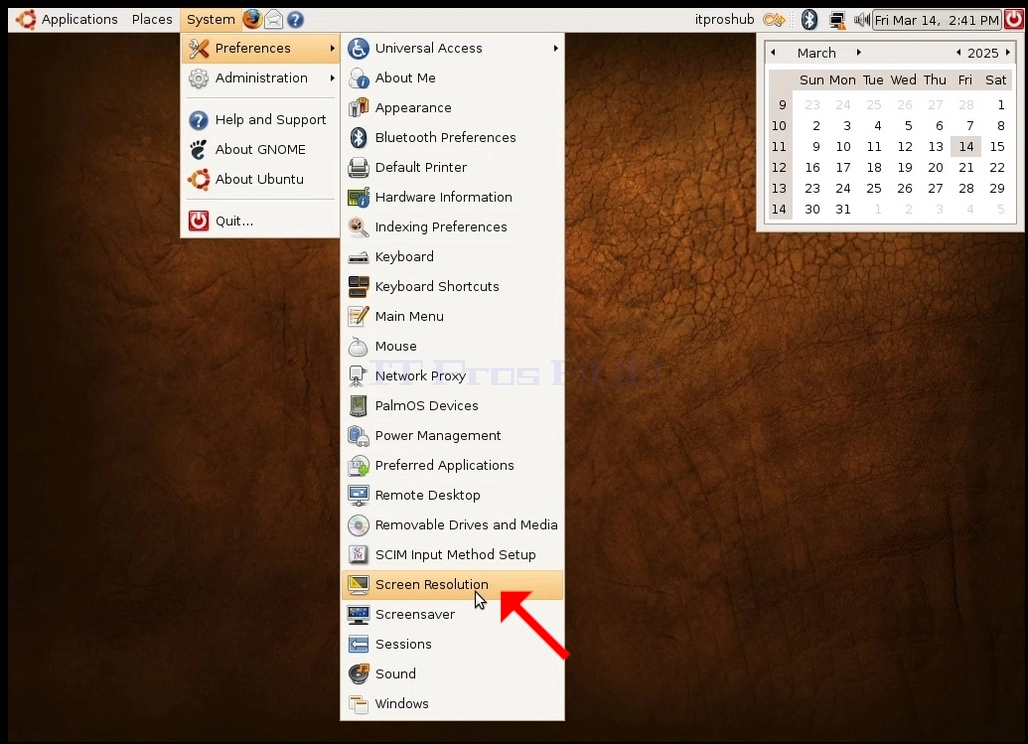The image size is (1028, 744).
Task: Expand the Administration submenu
Action: pyautogui.click(x=260, y=78)
